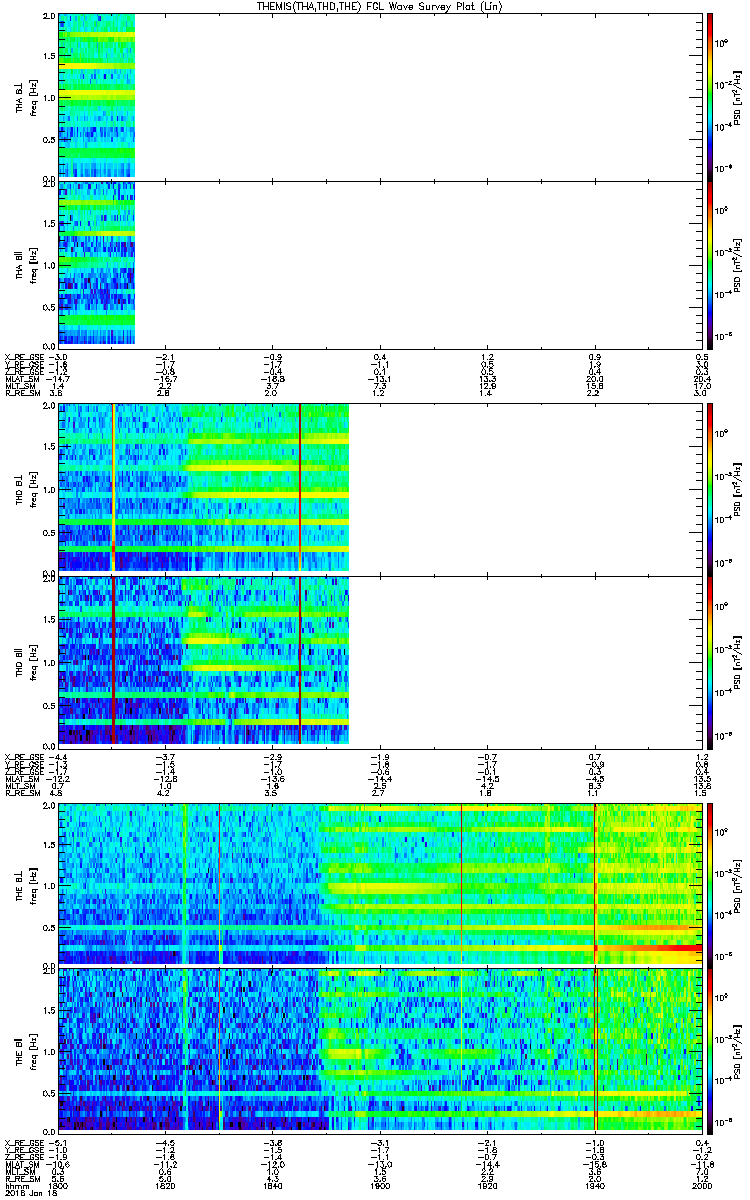Click the THA B-perpendicular panel color bar
The image size is (750, 1200).
coord(710,97)
